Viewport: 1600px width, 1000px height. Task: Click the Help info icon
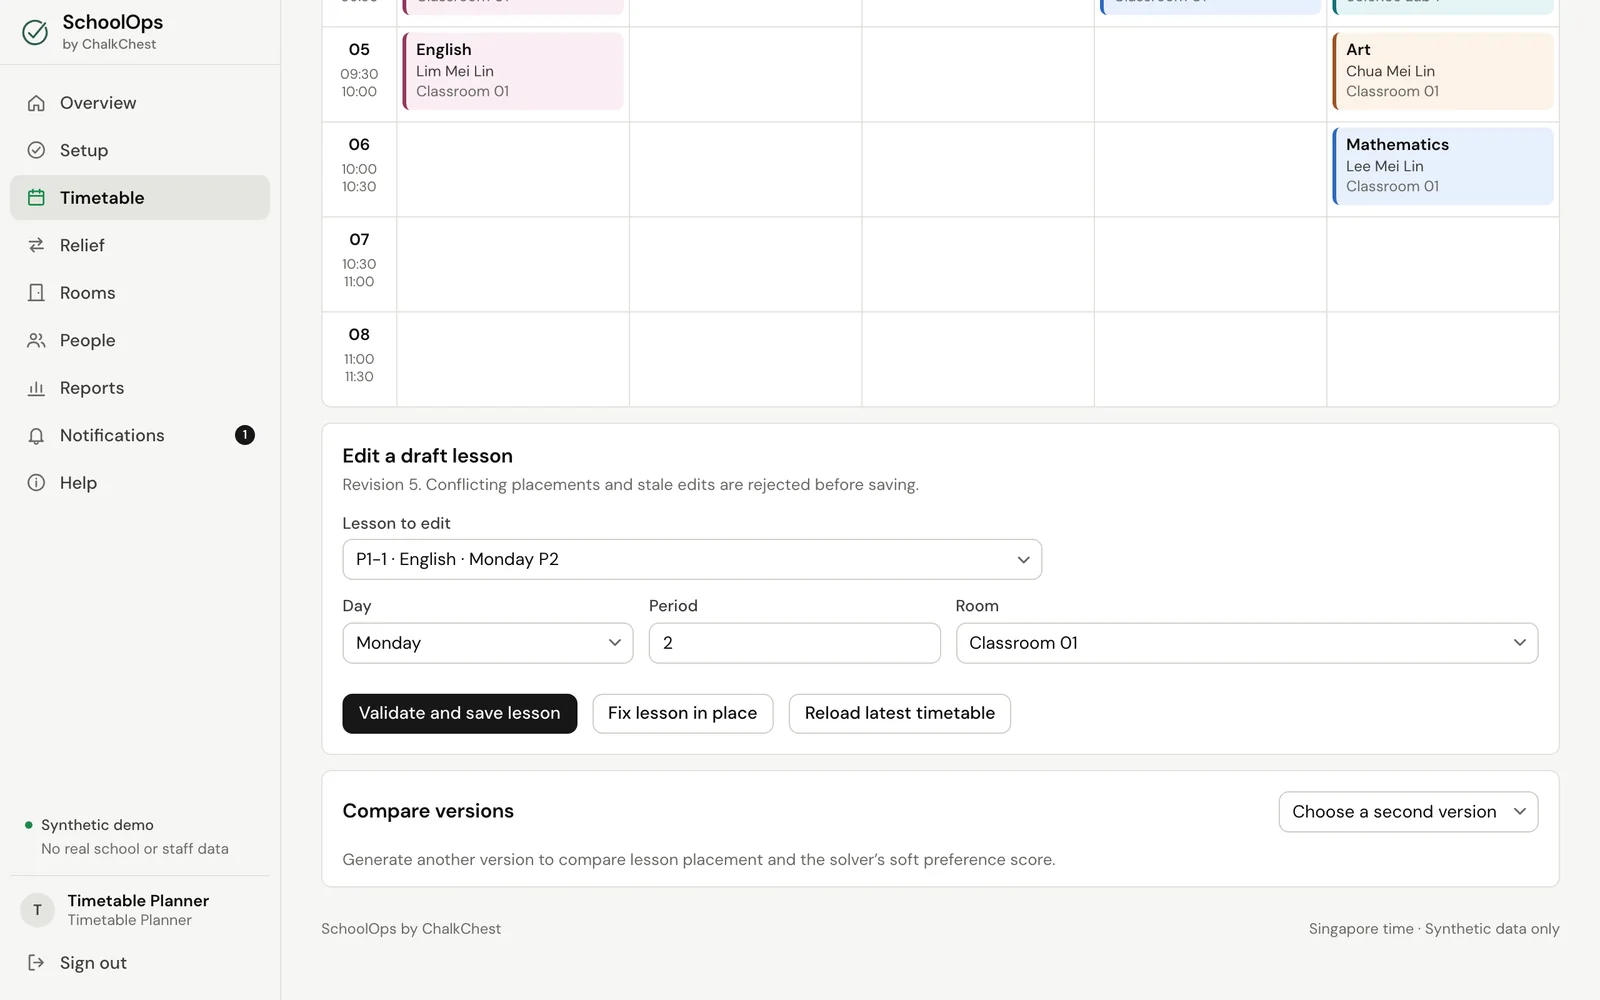[x=36, y=483]
